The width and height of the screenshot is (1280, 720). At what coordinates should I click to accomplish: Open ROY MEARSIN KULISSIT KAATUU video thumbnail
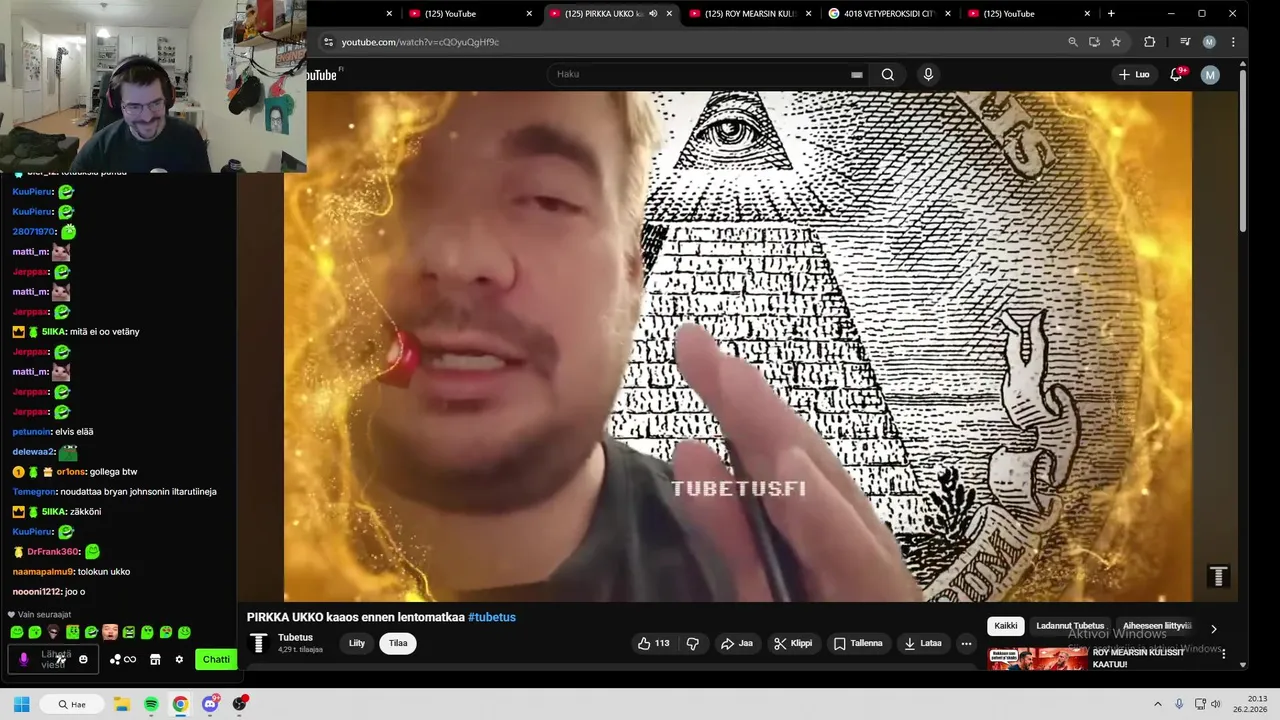[1037, 658]
